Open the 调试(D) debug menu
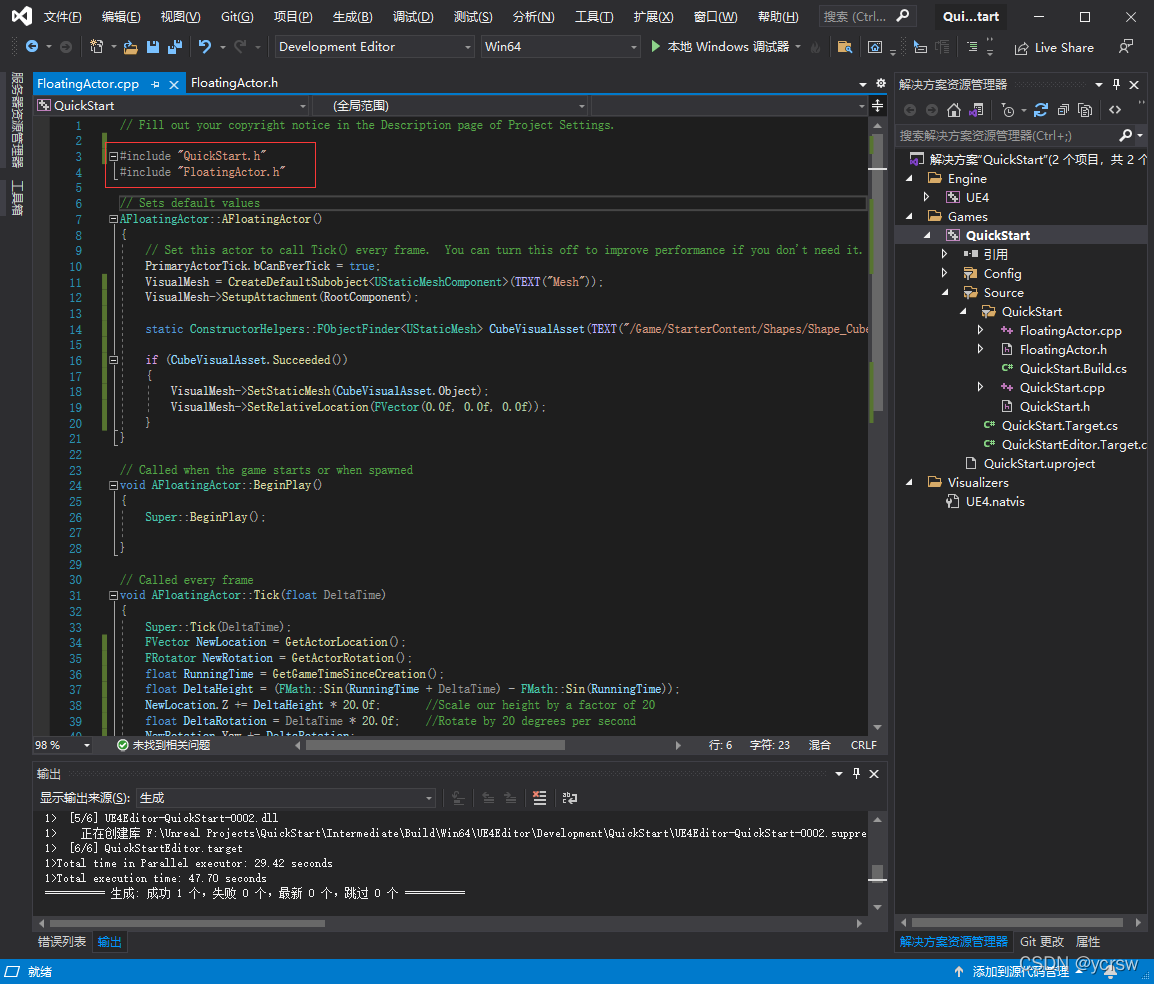1154x984 pixels. [413, 17]
